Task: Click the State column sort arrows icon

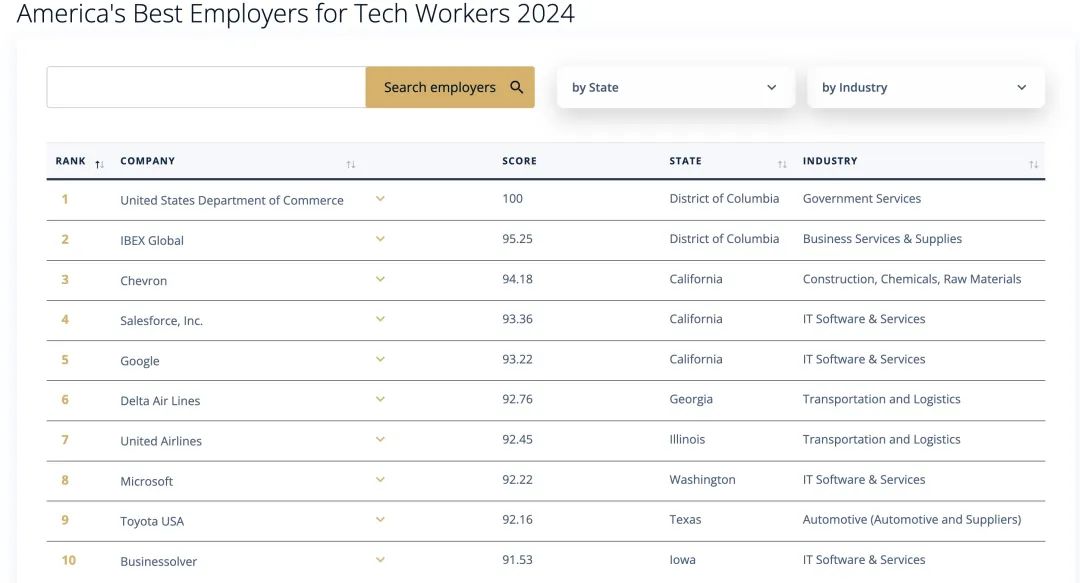Action: 782,164
